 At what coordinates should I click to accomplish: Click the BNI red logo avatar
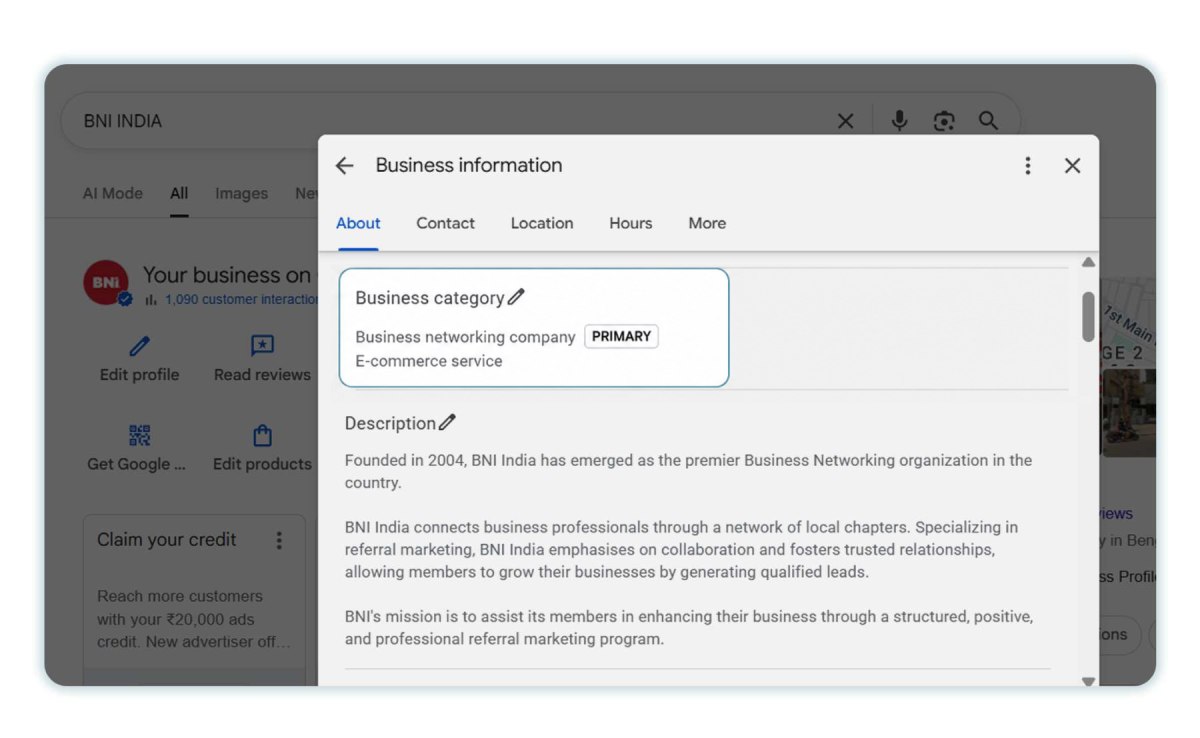(105, 283)
